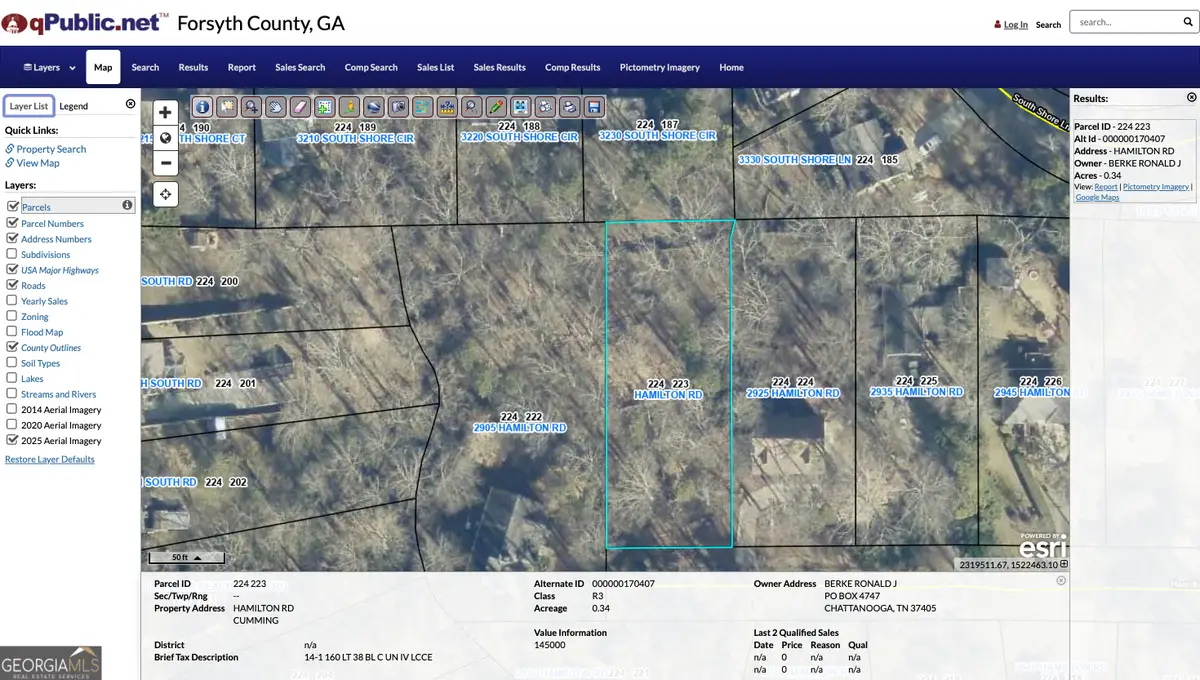The width and height of the screenshot is (1200, 680).
Task: Select the Identify info tool
Action: pyautogui.click(x=201, y=107)
